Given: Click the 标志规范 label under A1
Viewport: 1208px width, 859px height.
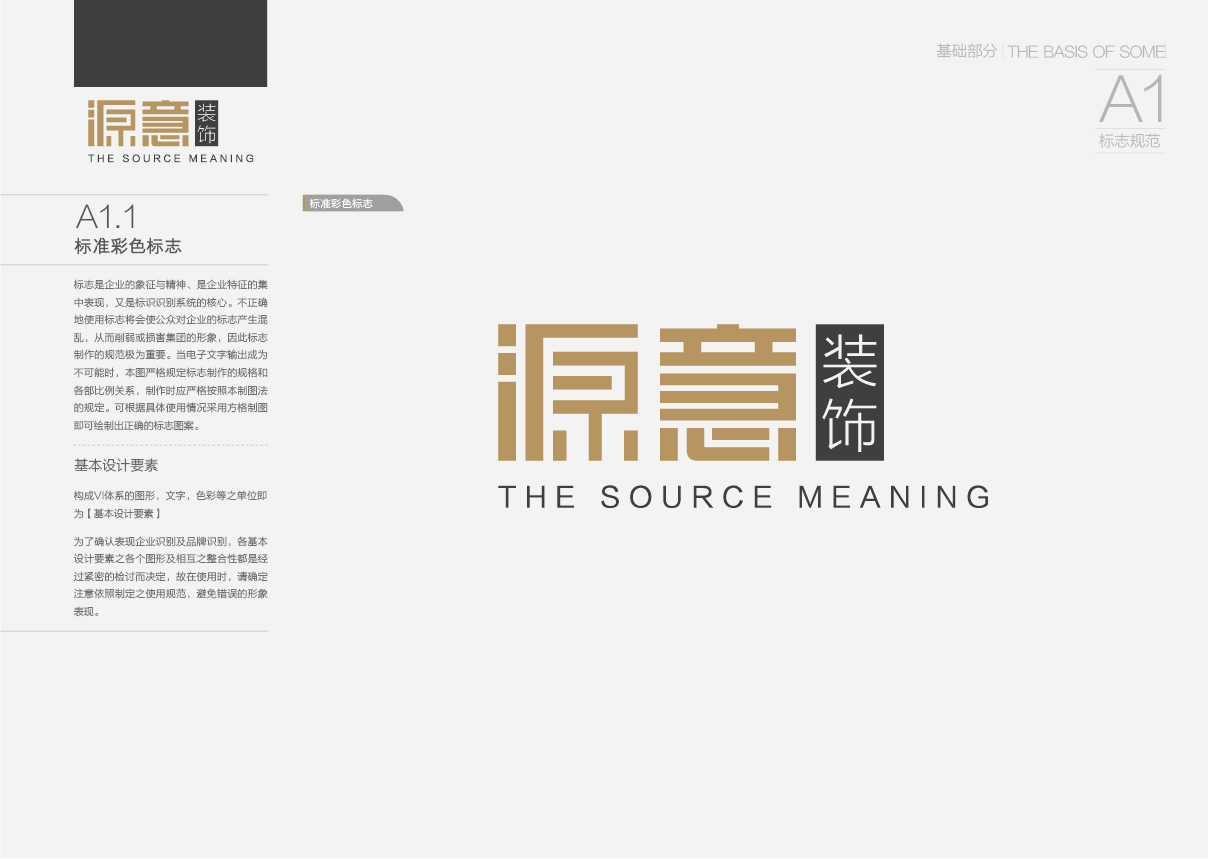Looking at the screenshot, I should [x=1130, y=142].
